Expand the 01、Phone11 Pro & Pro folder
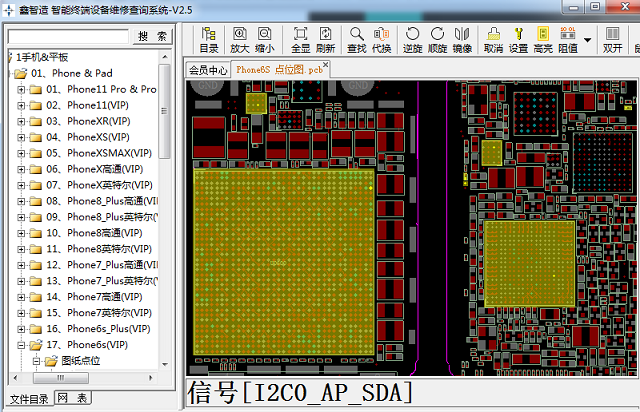Viewport: 640px width, 412px height. coord(21,89)
